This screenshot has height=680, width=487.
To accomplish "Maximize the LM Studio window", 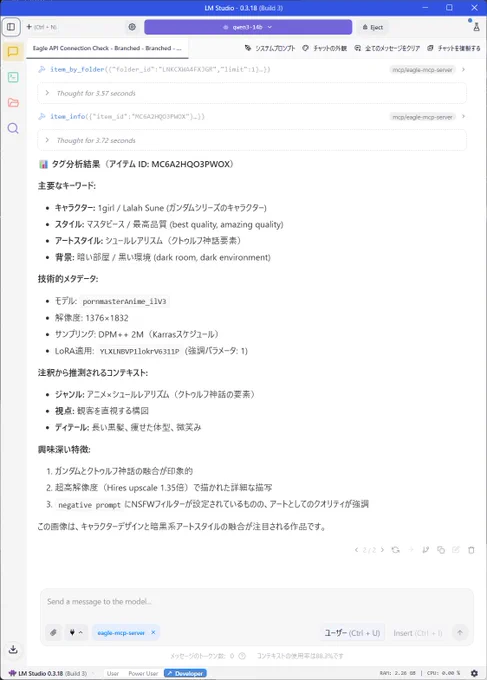I will (449, 8).
